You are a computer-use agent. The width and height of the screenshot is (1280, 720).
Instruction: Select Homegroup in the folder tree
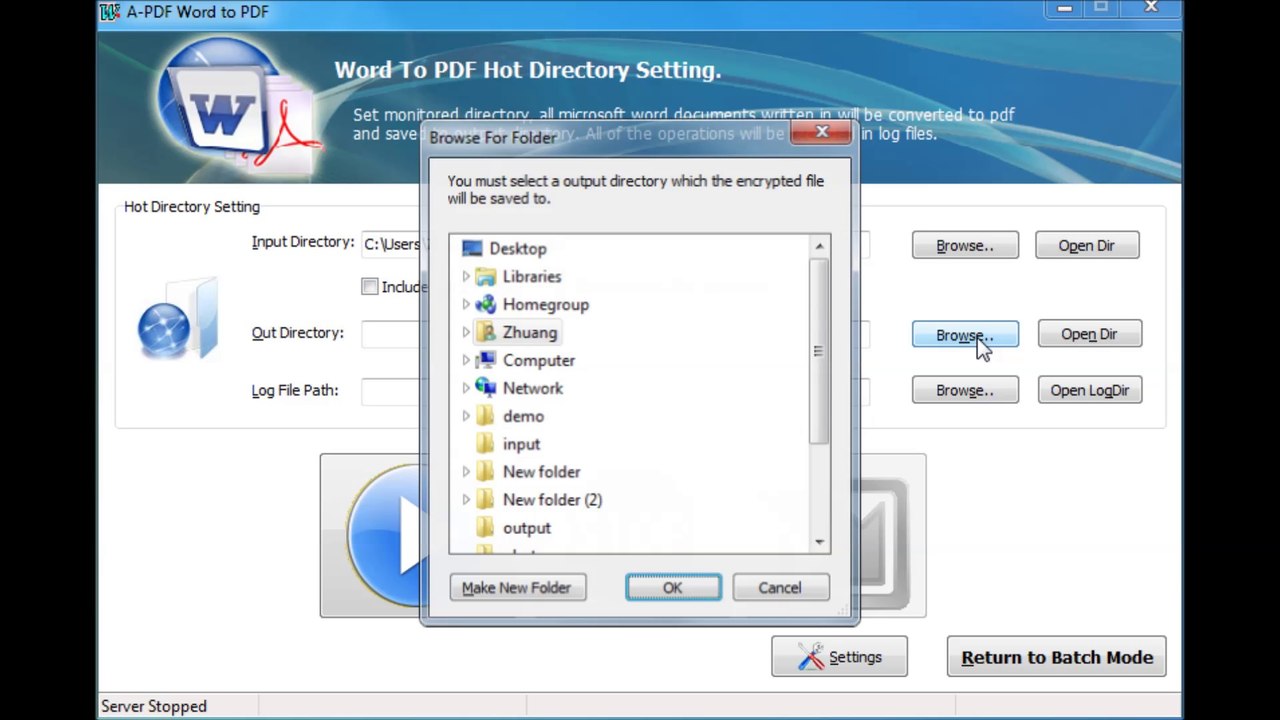coord(546,305)
